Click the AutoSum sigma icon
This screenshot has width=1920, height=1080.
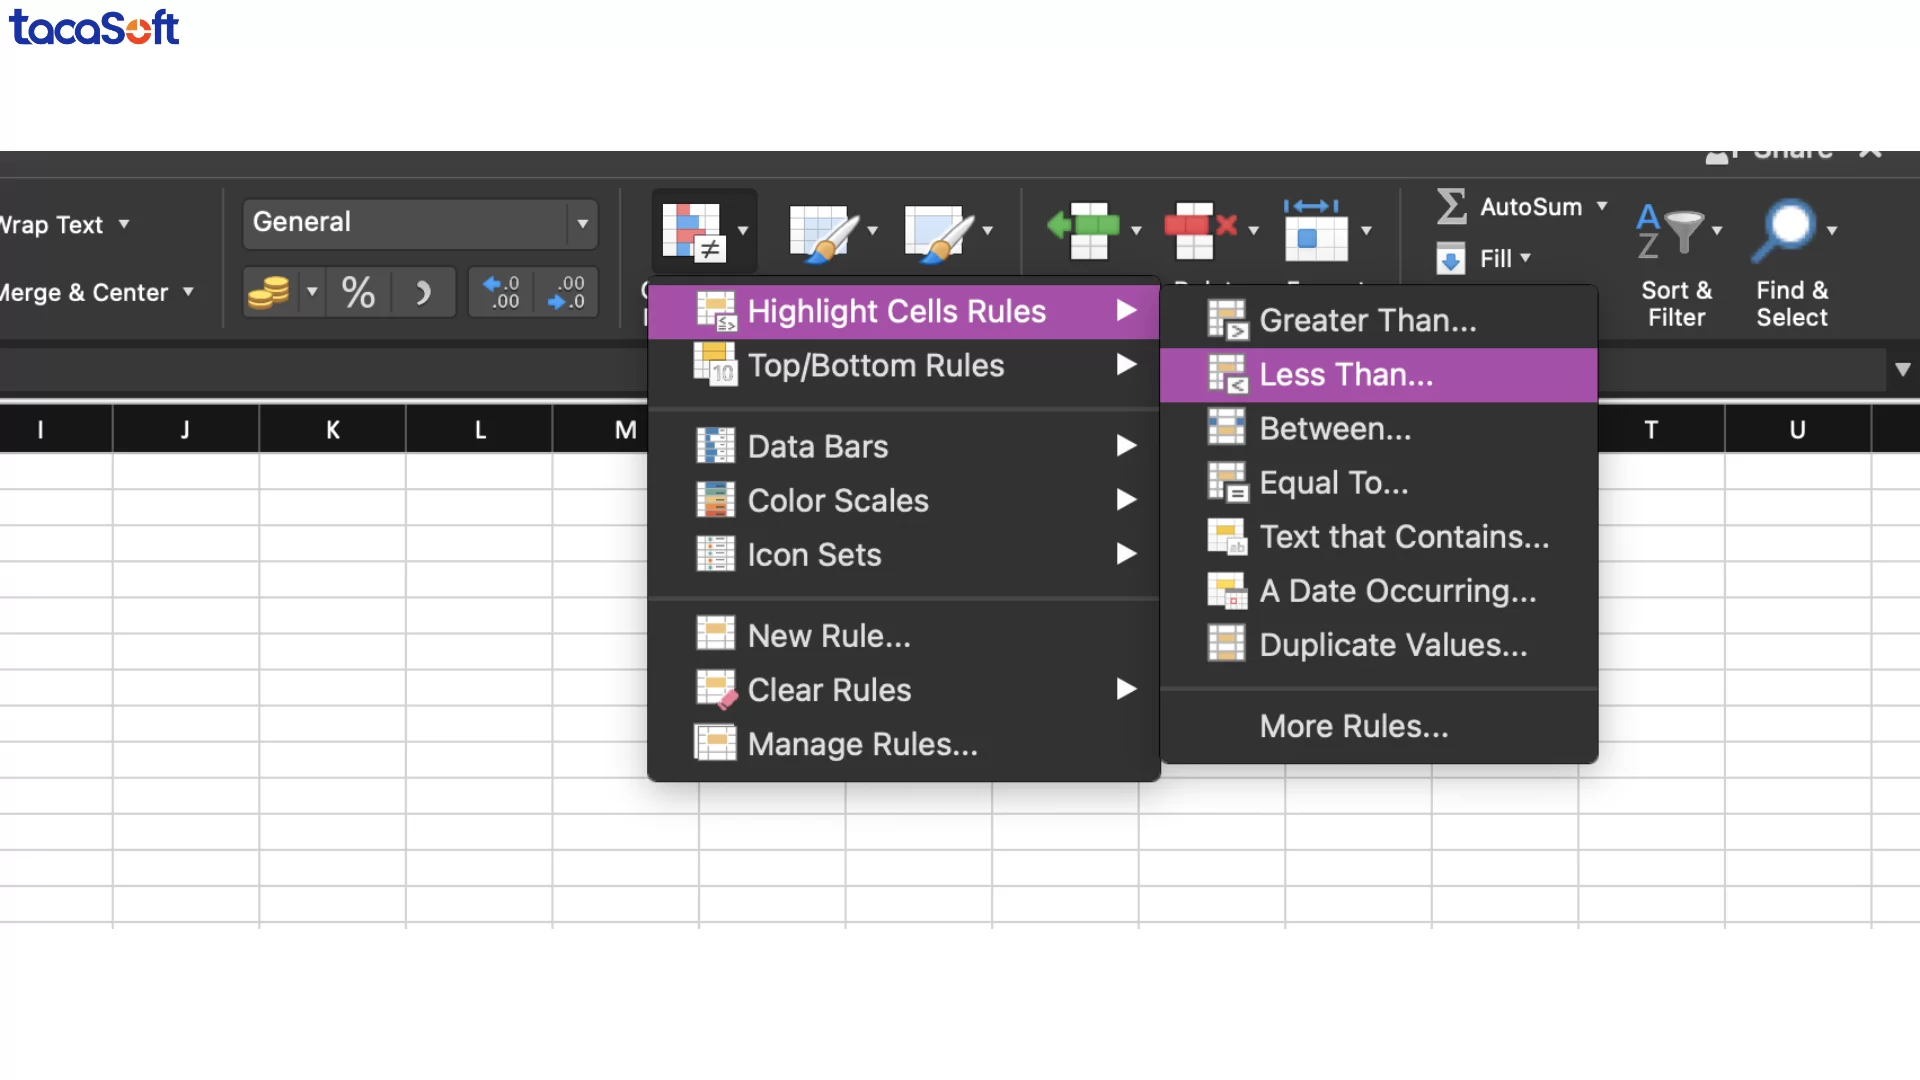(x=1452, y=206)
